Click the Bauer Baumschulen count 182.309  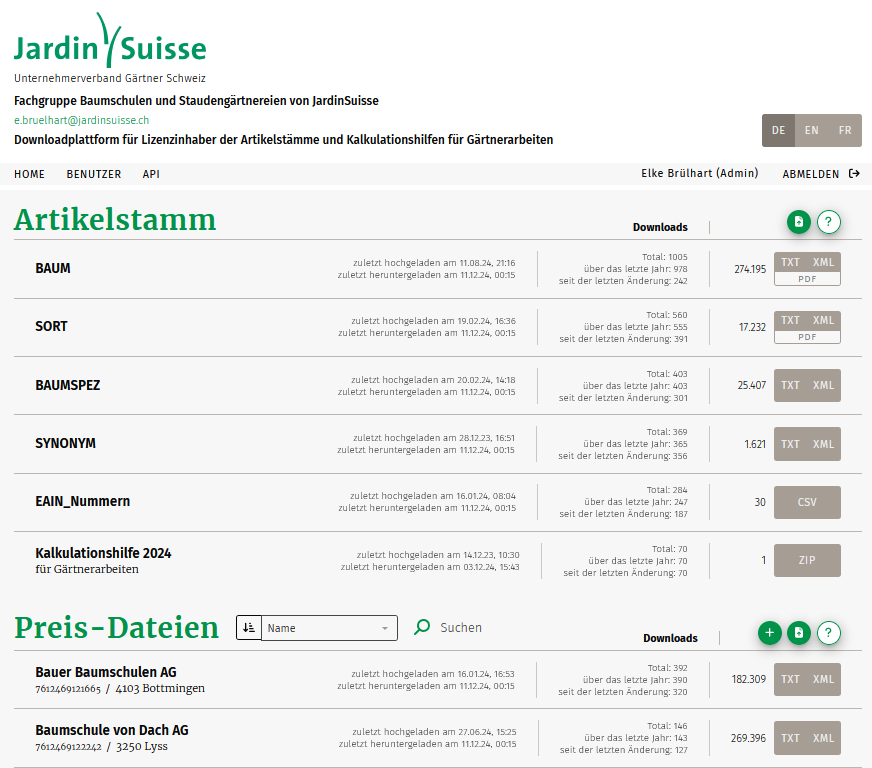click(x=749, y=679)
